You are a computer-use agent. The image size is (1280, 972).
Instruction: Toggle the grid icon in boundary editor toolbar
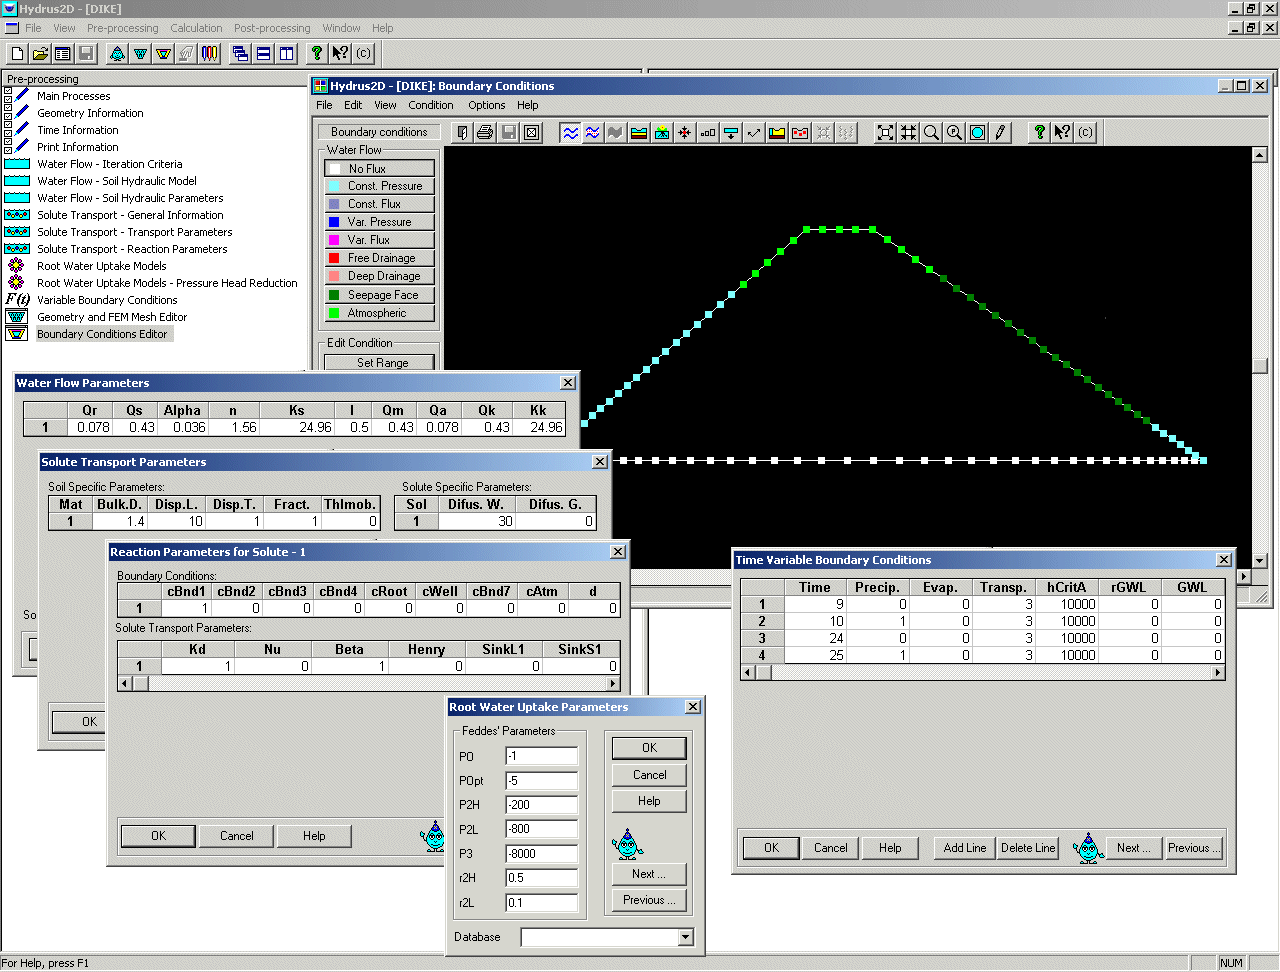coord(908,132)
